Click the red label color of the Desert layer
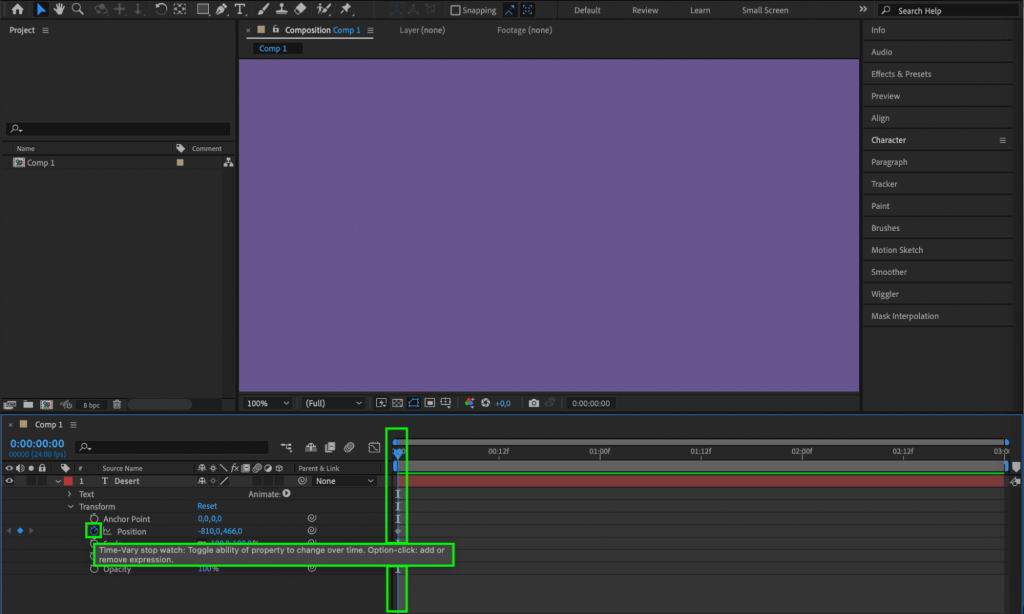Image resolution: width=1024 pixels, height=614 pixels. coord(70,481)
